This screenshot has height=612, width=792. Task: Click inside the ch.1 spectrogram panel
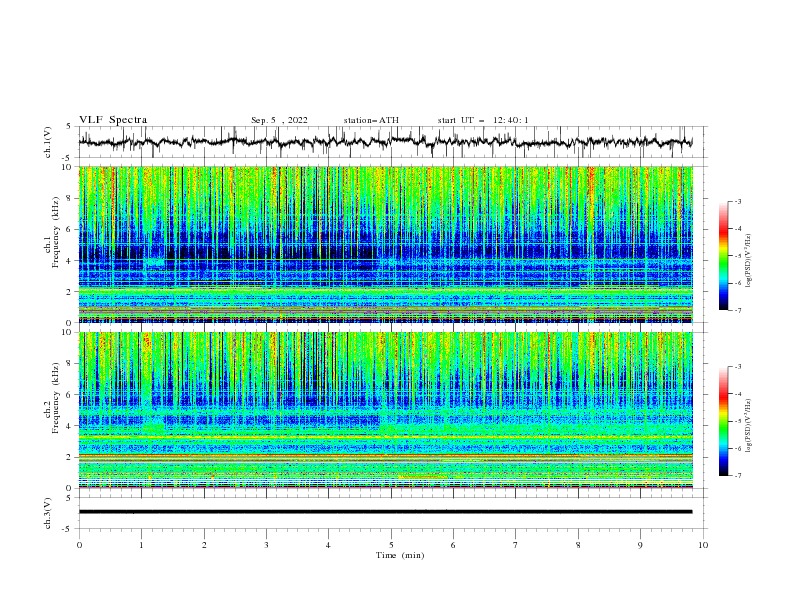pyautogui.click(x=386, y=244)
